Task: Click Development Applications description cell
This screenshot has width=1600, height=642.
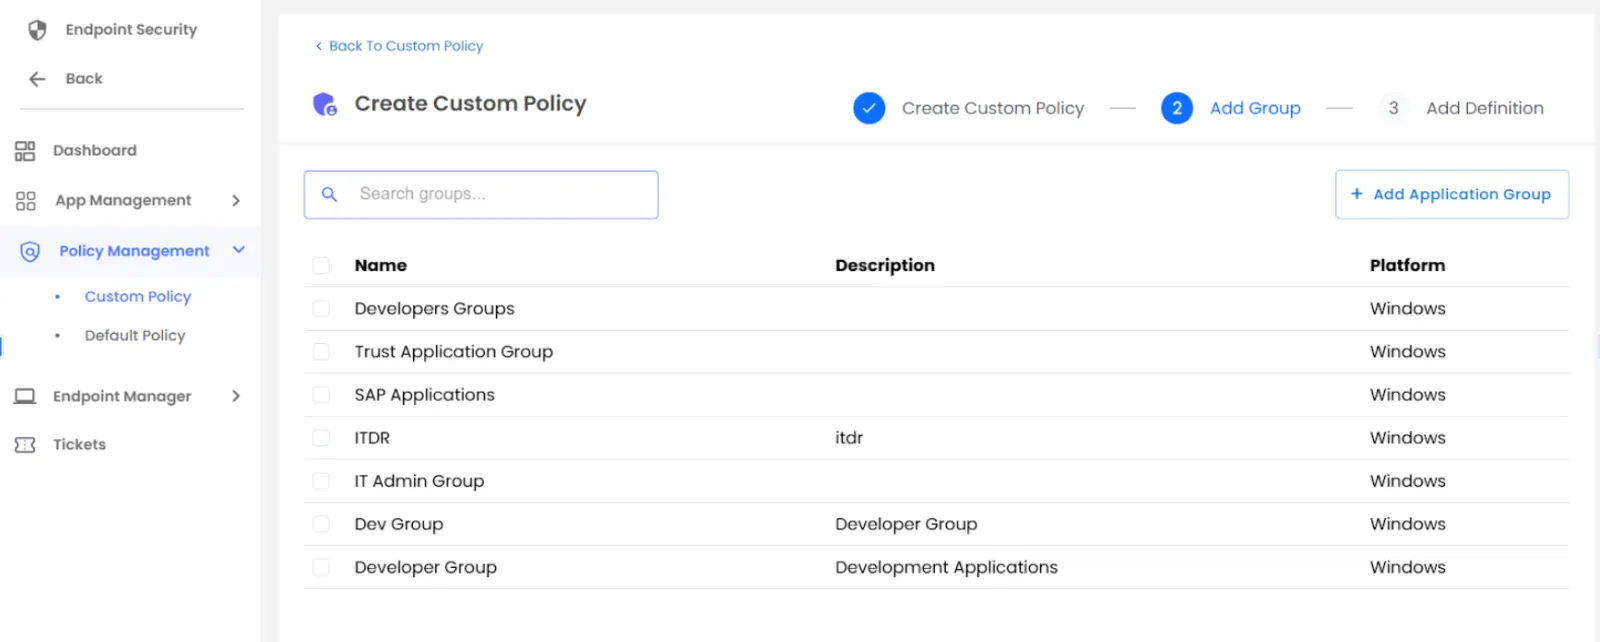Action: tap(946, 567)
